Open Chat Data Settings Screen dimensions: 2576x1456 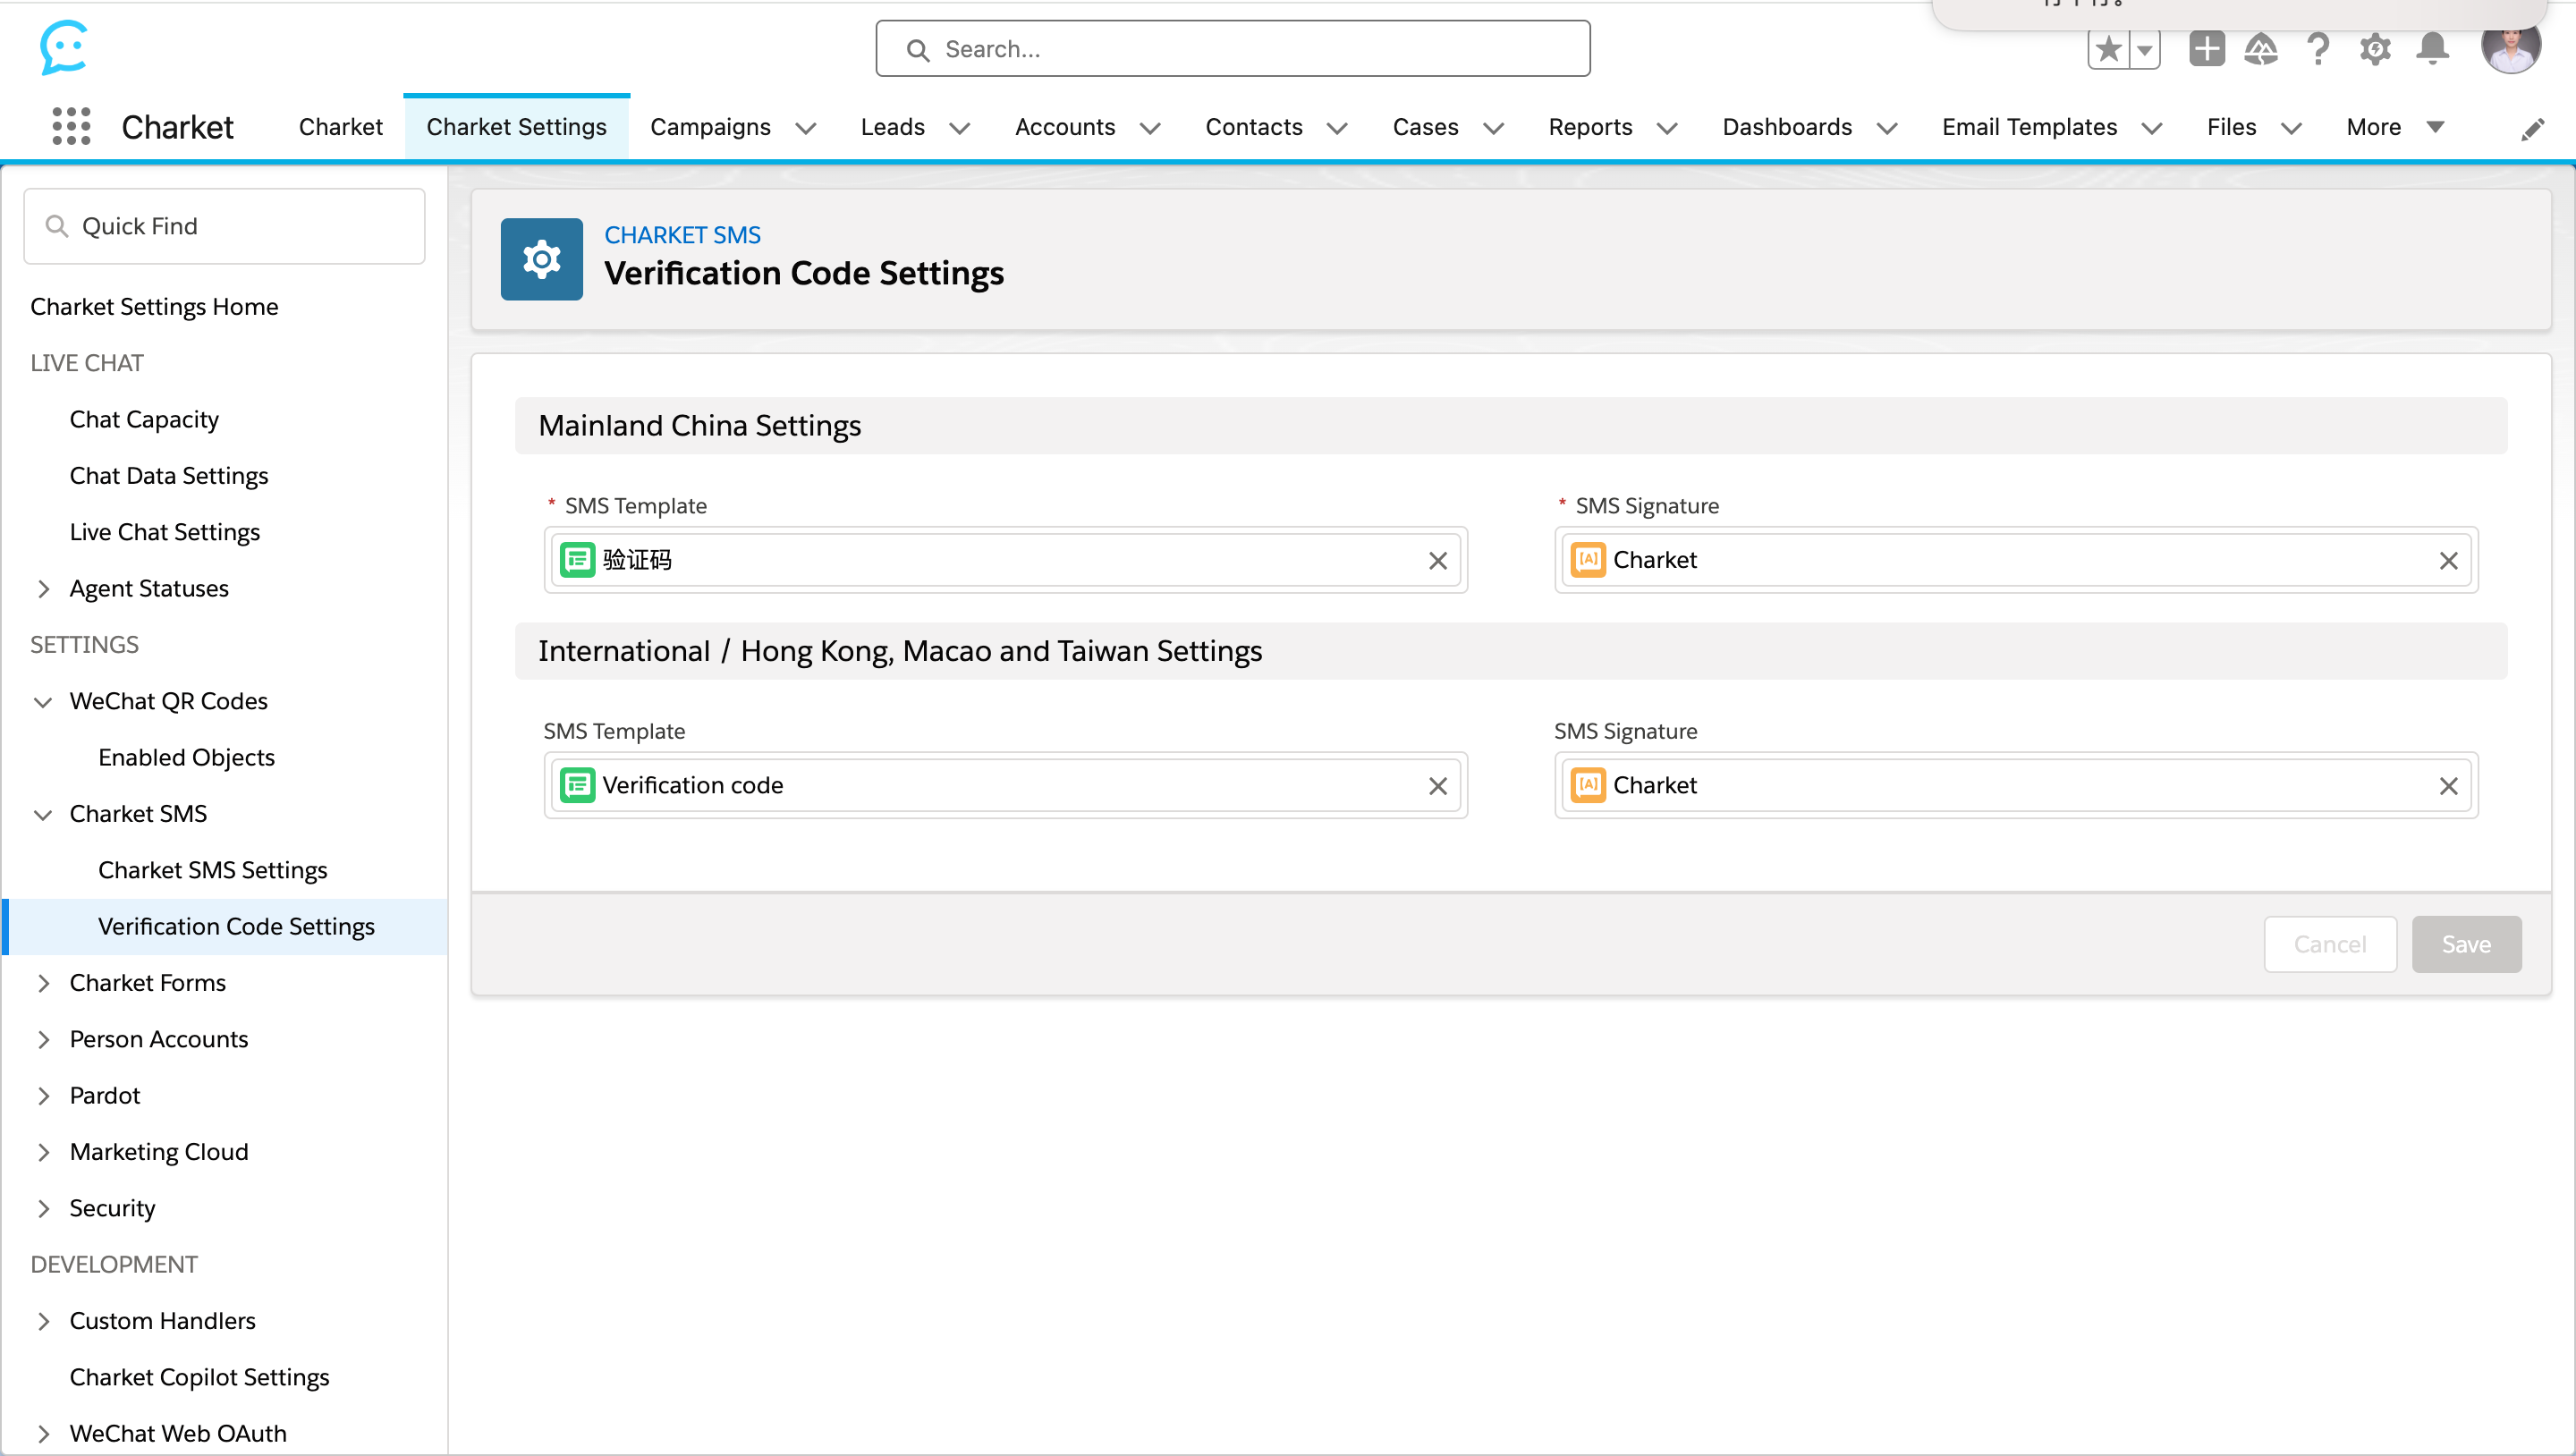pos(169,476)
